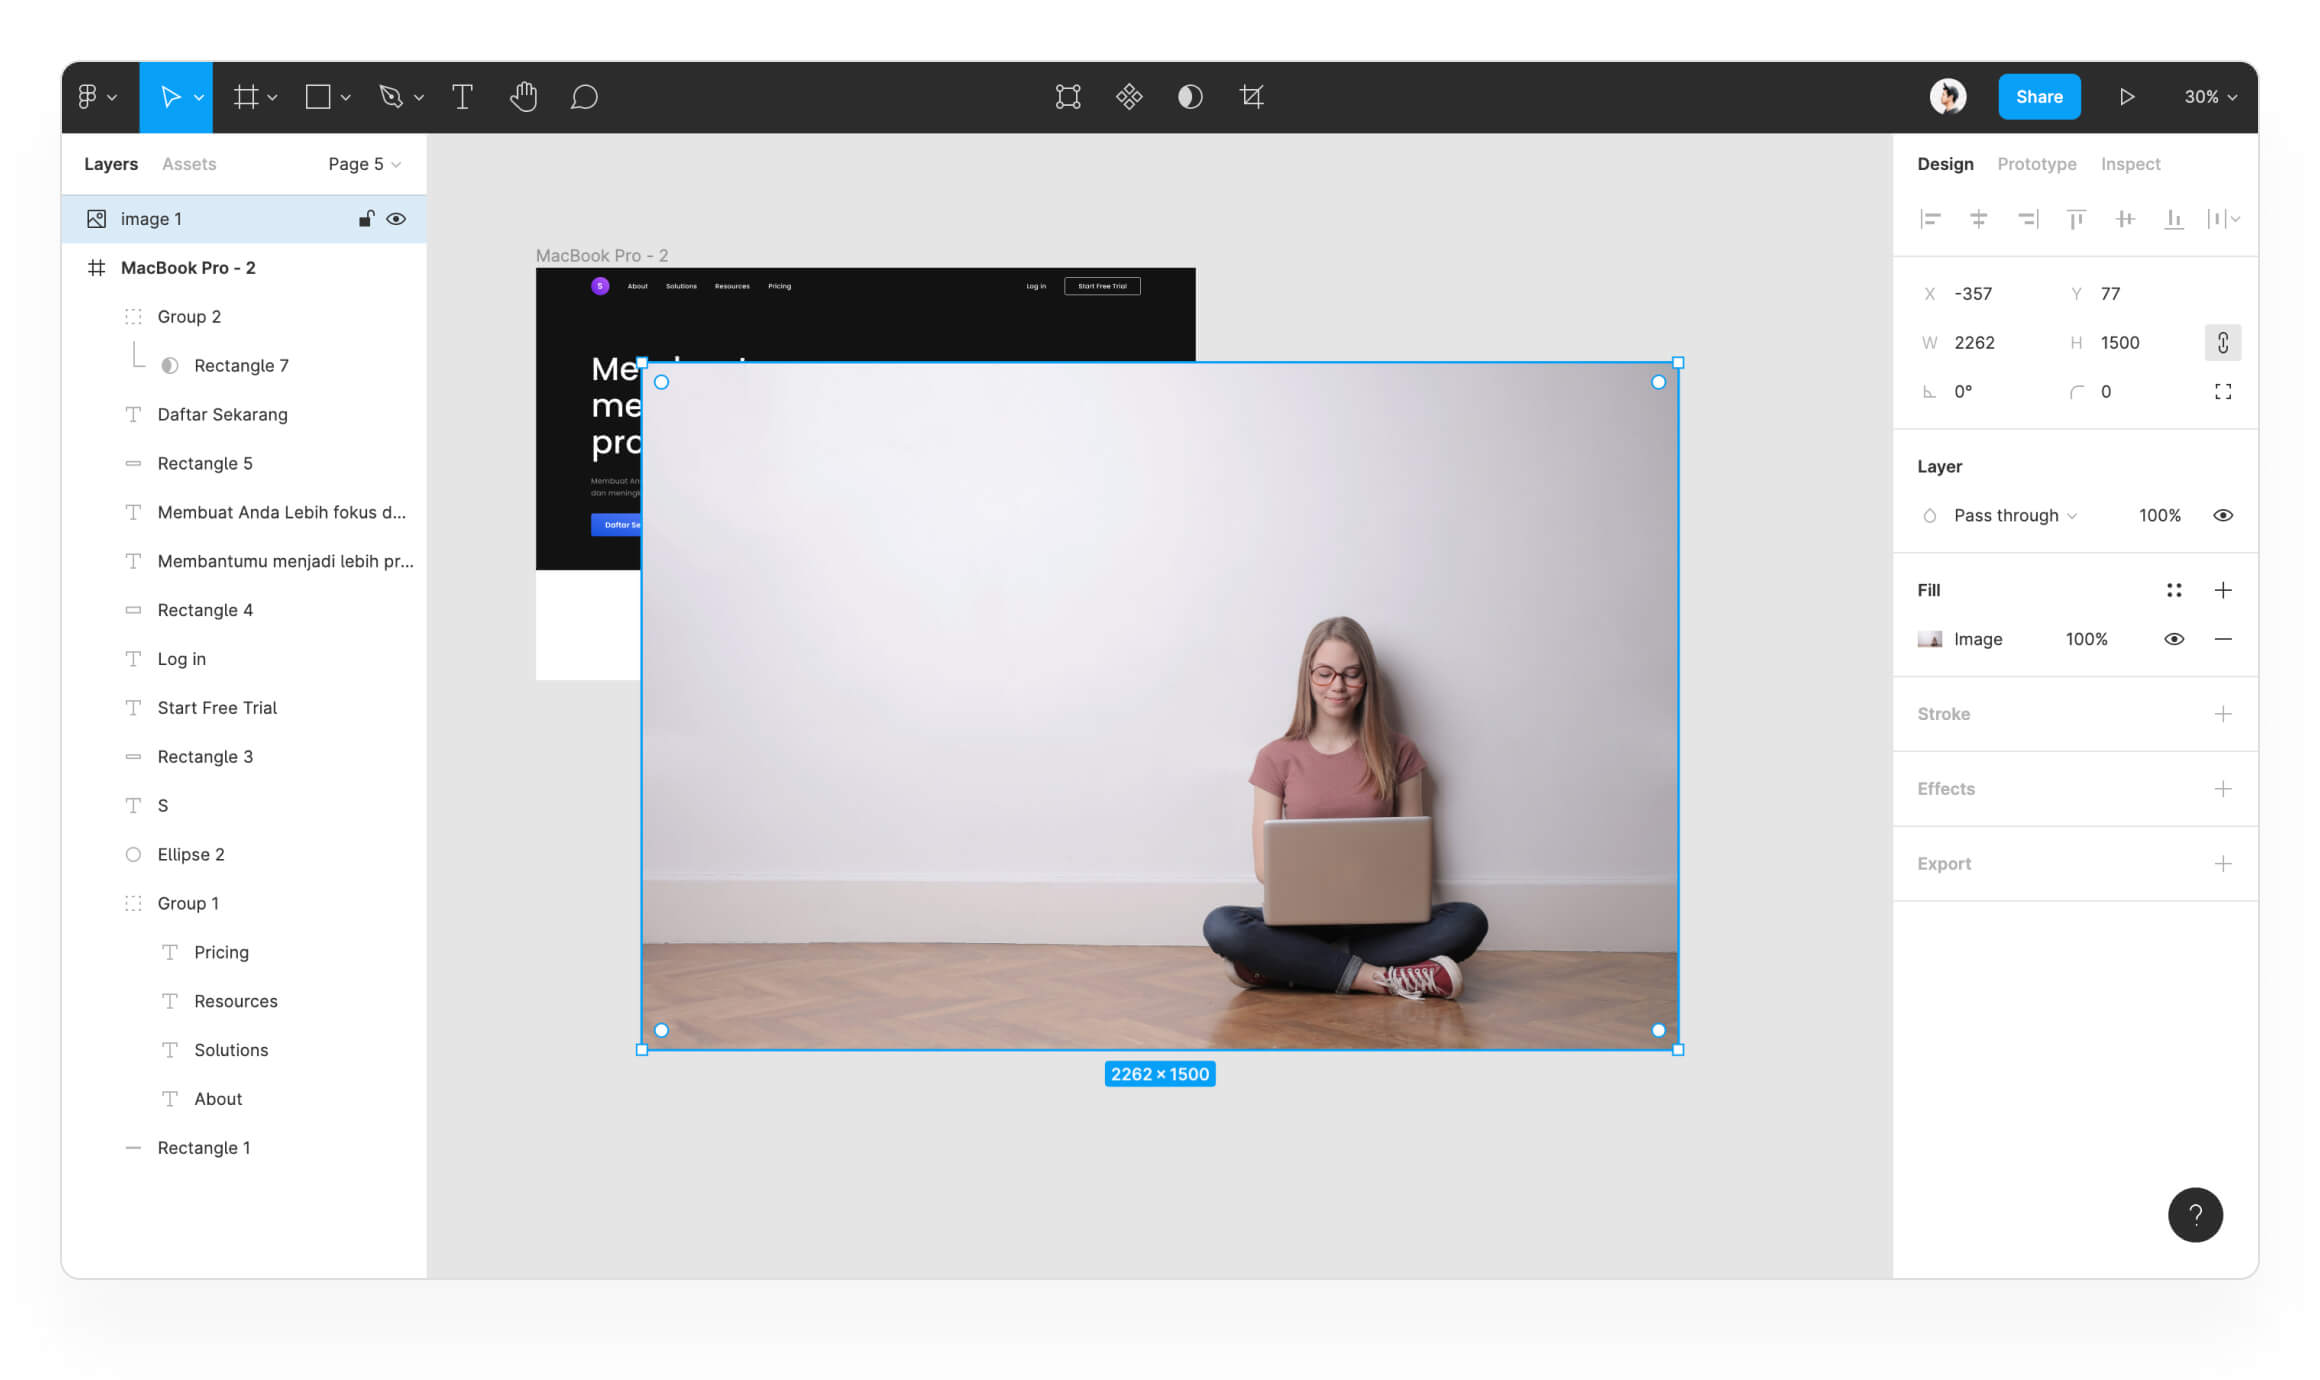Hide image 1 layer with eye icon
The image size is (2320, 1380).
pyautogui.click(x=396, y=219)
